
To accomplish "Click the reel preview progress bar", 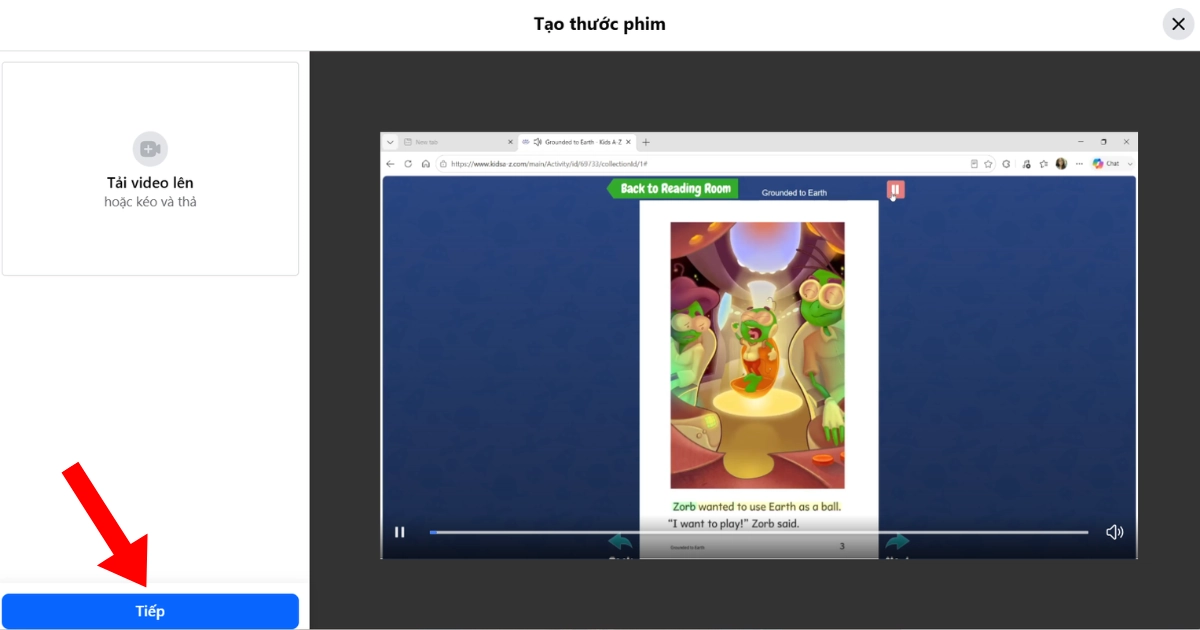I will (x=758, y=532).
